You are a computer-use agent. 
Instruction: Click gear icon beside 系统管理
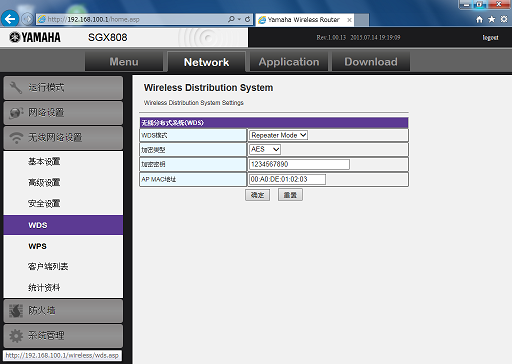click(x=16, y=336)
